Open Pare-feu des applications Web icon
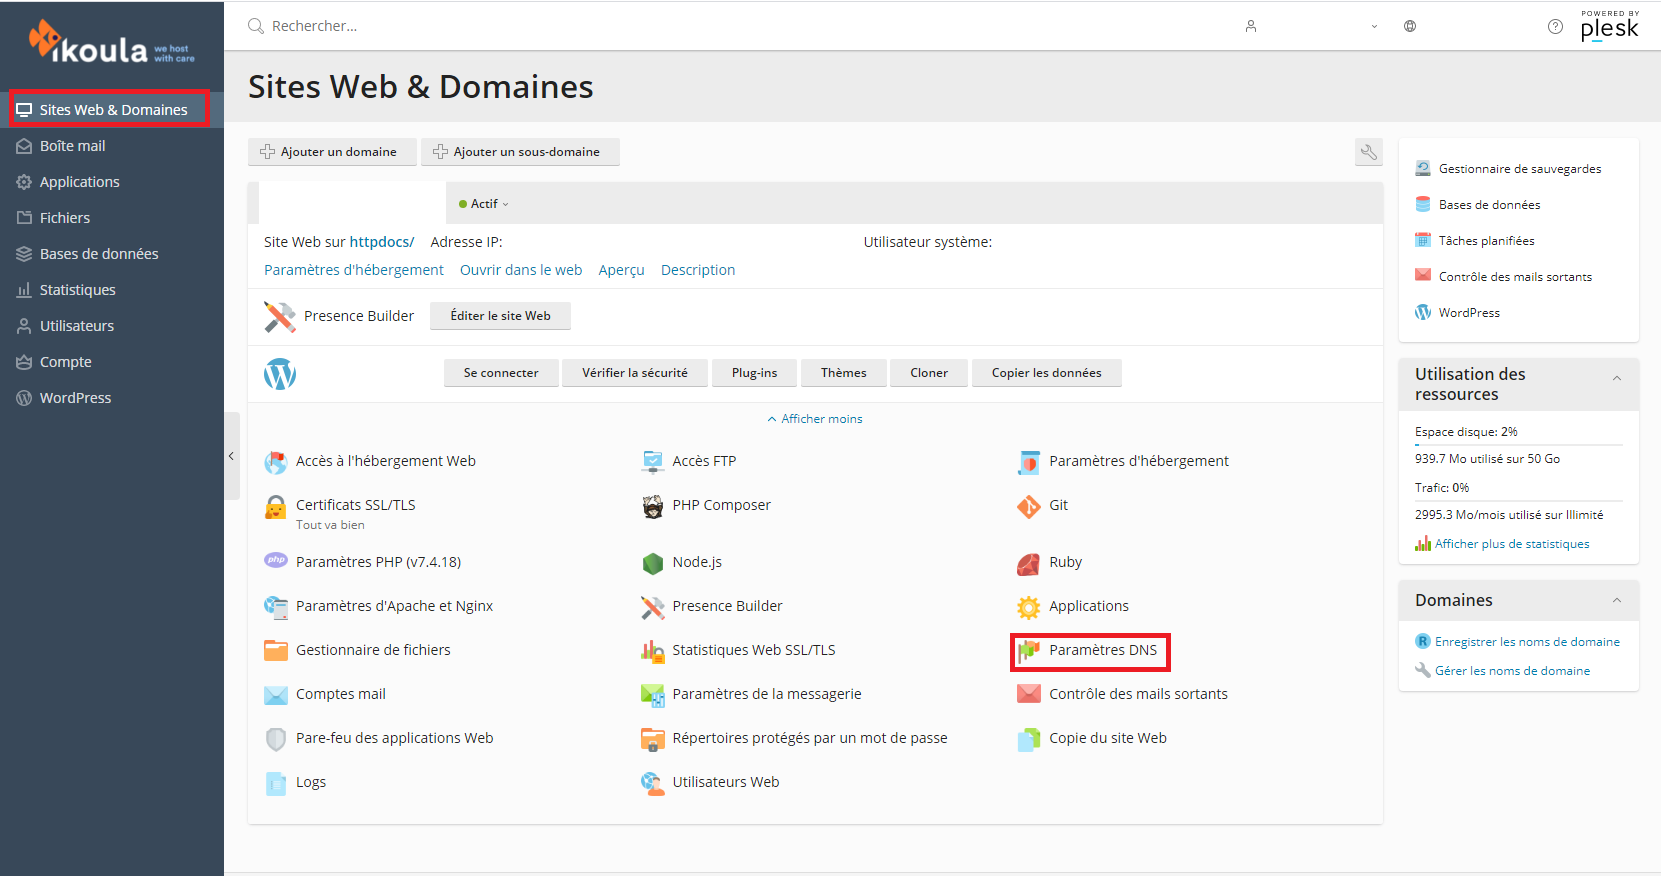The width and height of the screenshot is (1661, 876). click(276, 739)
